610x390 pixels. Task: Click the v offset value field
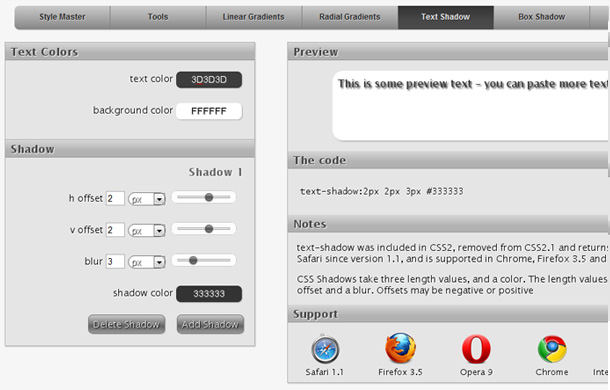tap(115, 230)
